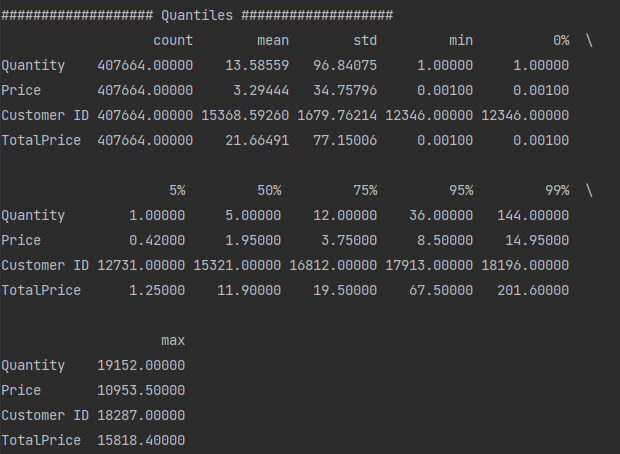Image resolution: width=620 pixels, height=454 pixels.
Task: Click the Customer ID 5% value 12731.00000
Action: (141, 265)
